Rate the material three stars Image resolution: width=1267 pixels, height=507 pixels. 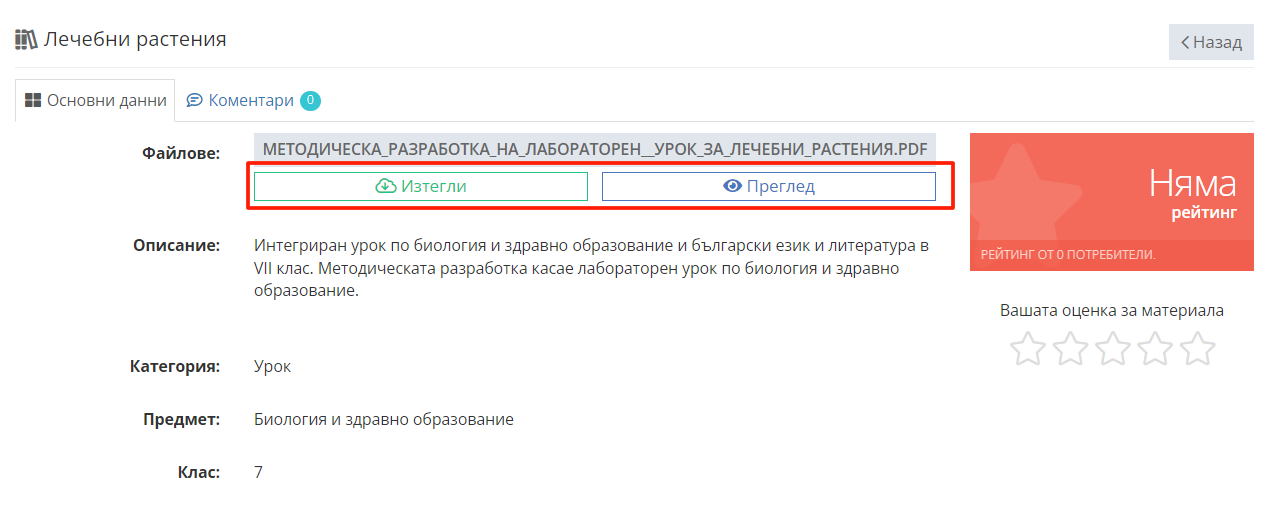coord(1112,349)
